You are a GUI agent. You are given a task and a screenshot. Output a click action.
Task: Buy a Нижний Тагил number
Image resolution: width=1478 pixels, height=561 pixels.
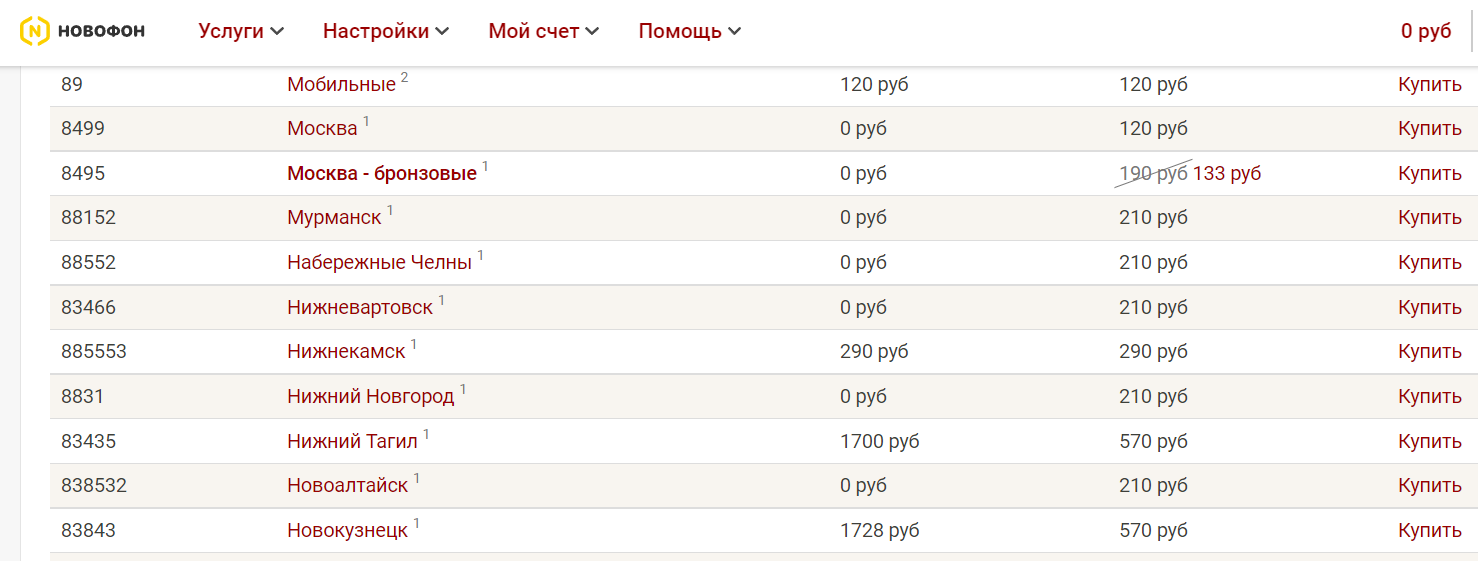[1429, 441]
